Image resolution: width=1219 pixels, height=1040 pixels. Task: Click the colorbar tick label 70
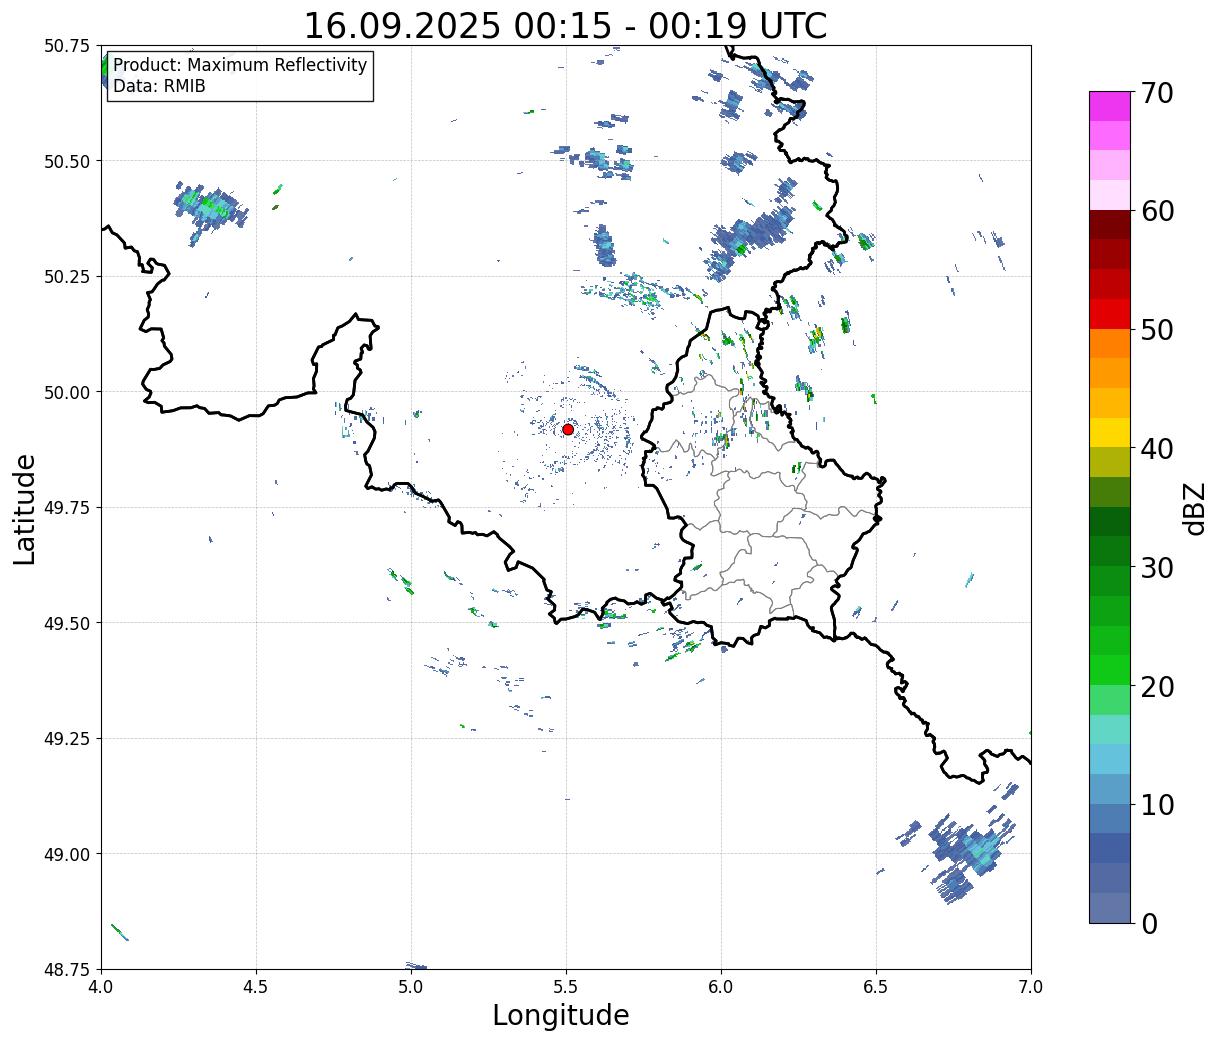click(x=1157, y=93)
